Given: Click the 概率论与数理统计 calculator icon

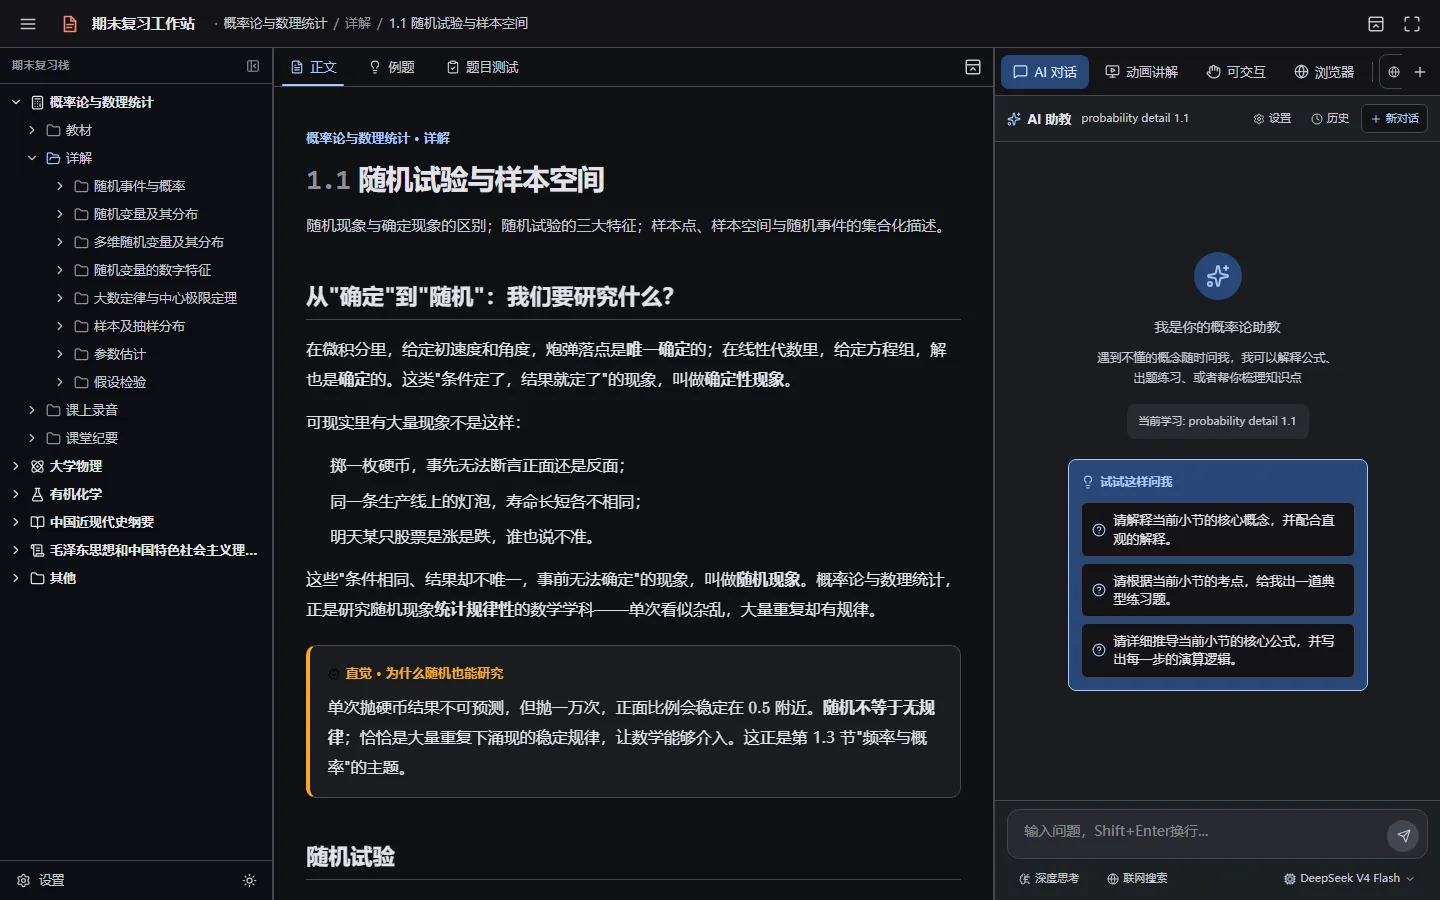Looking at the screenshot, I should 38,102.
